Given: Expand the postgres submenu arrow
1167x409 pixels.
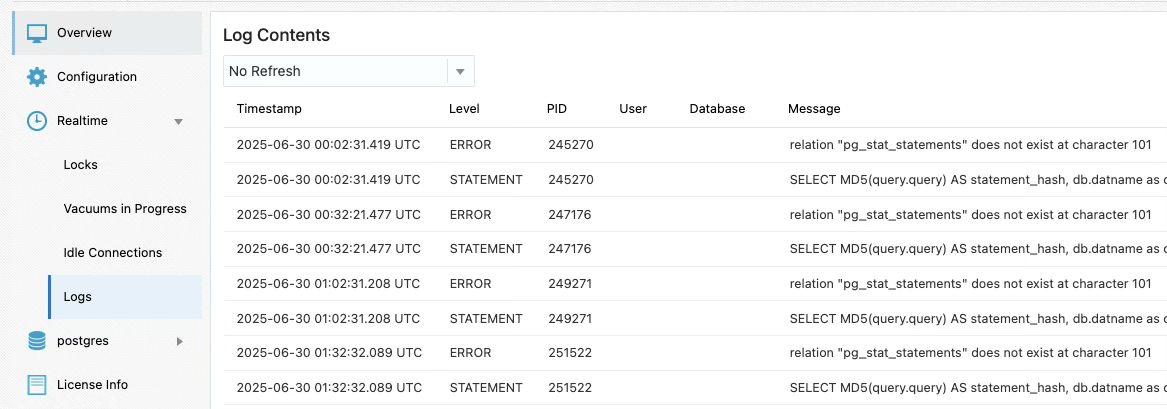Looking at the screenshot, I should click(180, 341).
